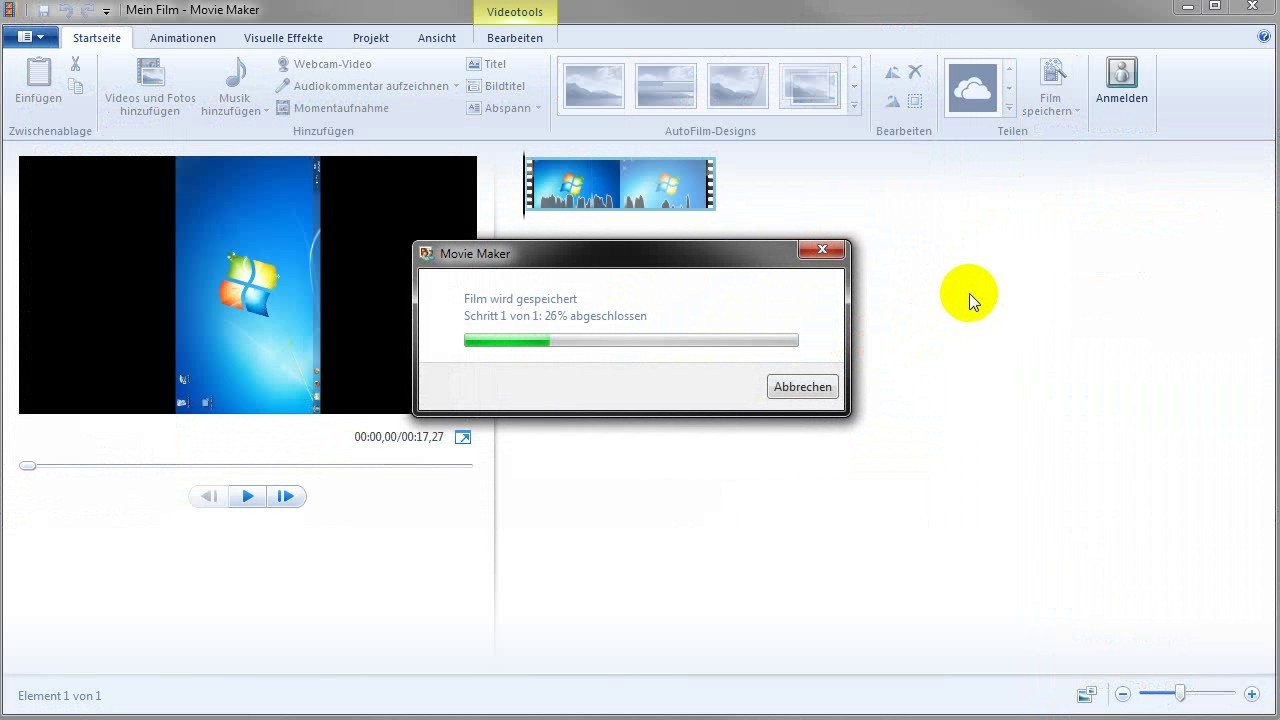The height and width of the screenshot is (720, 1280).
Task: Click the save icon in quick access toolbar
Action: 43,10
